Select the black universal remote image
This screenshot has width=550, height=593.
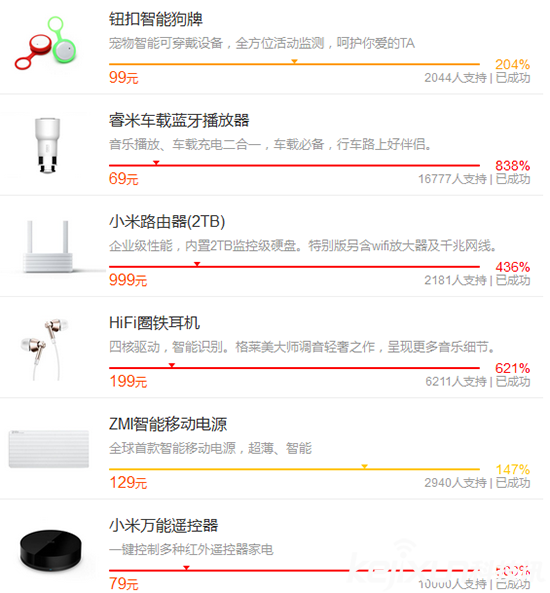(x=50, y=550)
